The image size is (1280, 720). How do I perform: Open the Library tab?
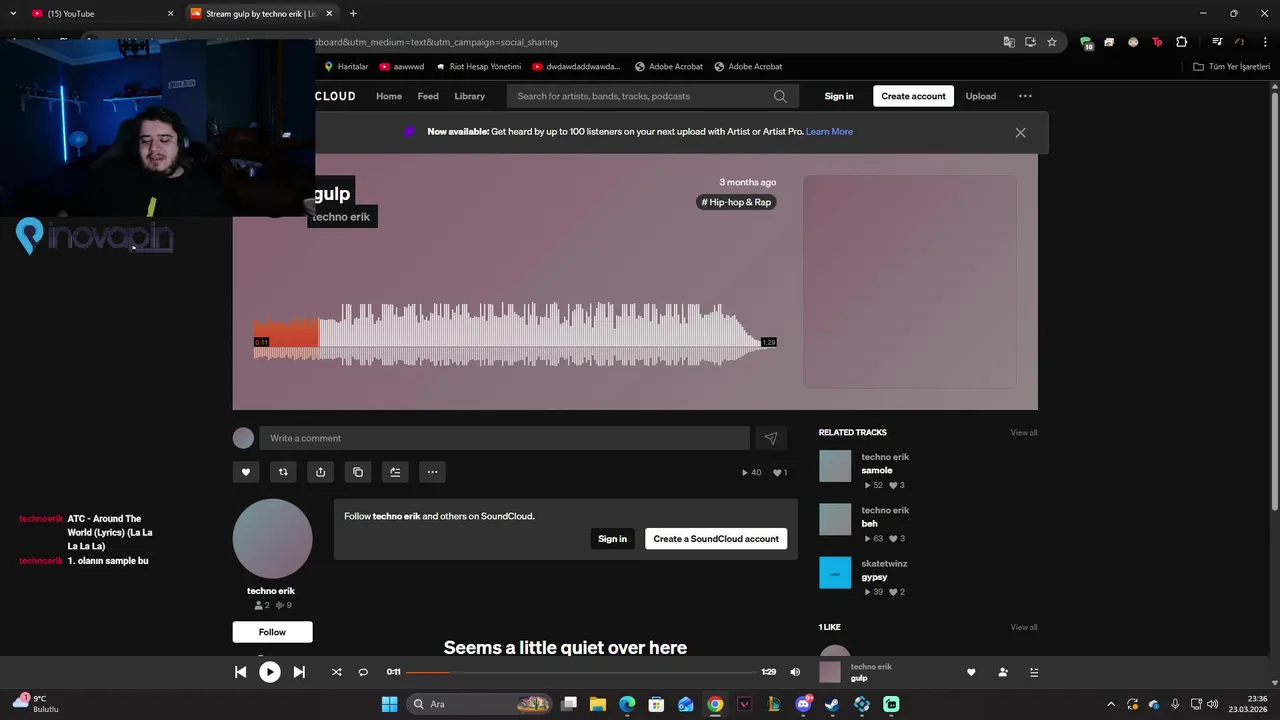point(469,96)
